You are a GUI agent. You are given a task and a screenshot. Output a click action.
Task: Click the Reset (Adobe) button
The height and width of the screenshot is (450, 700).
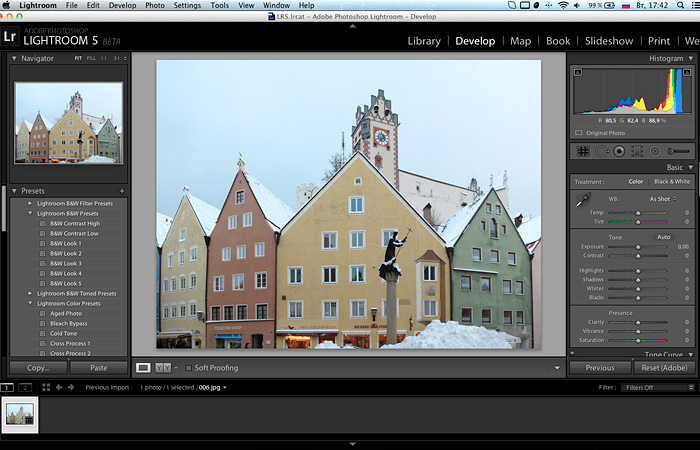(x=665, y=368)
